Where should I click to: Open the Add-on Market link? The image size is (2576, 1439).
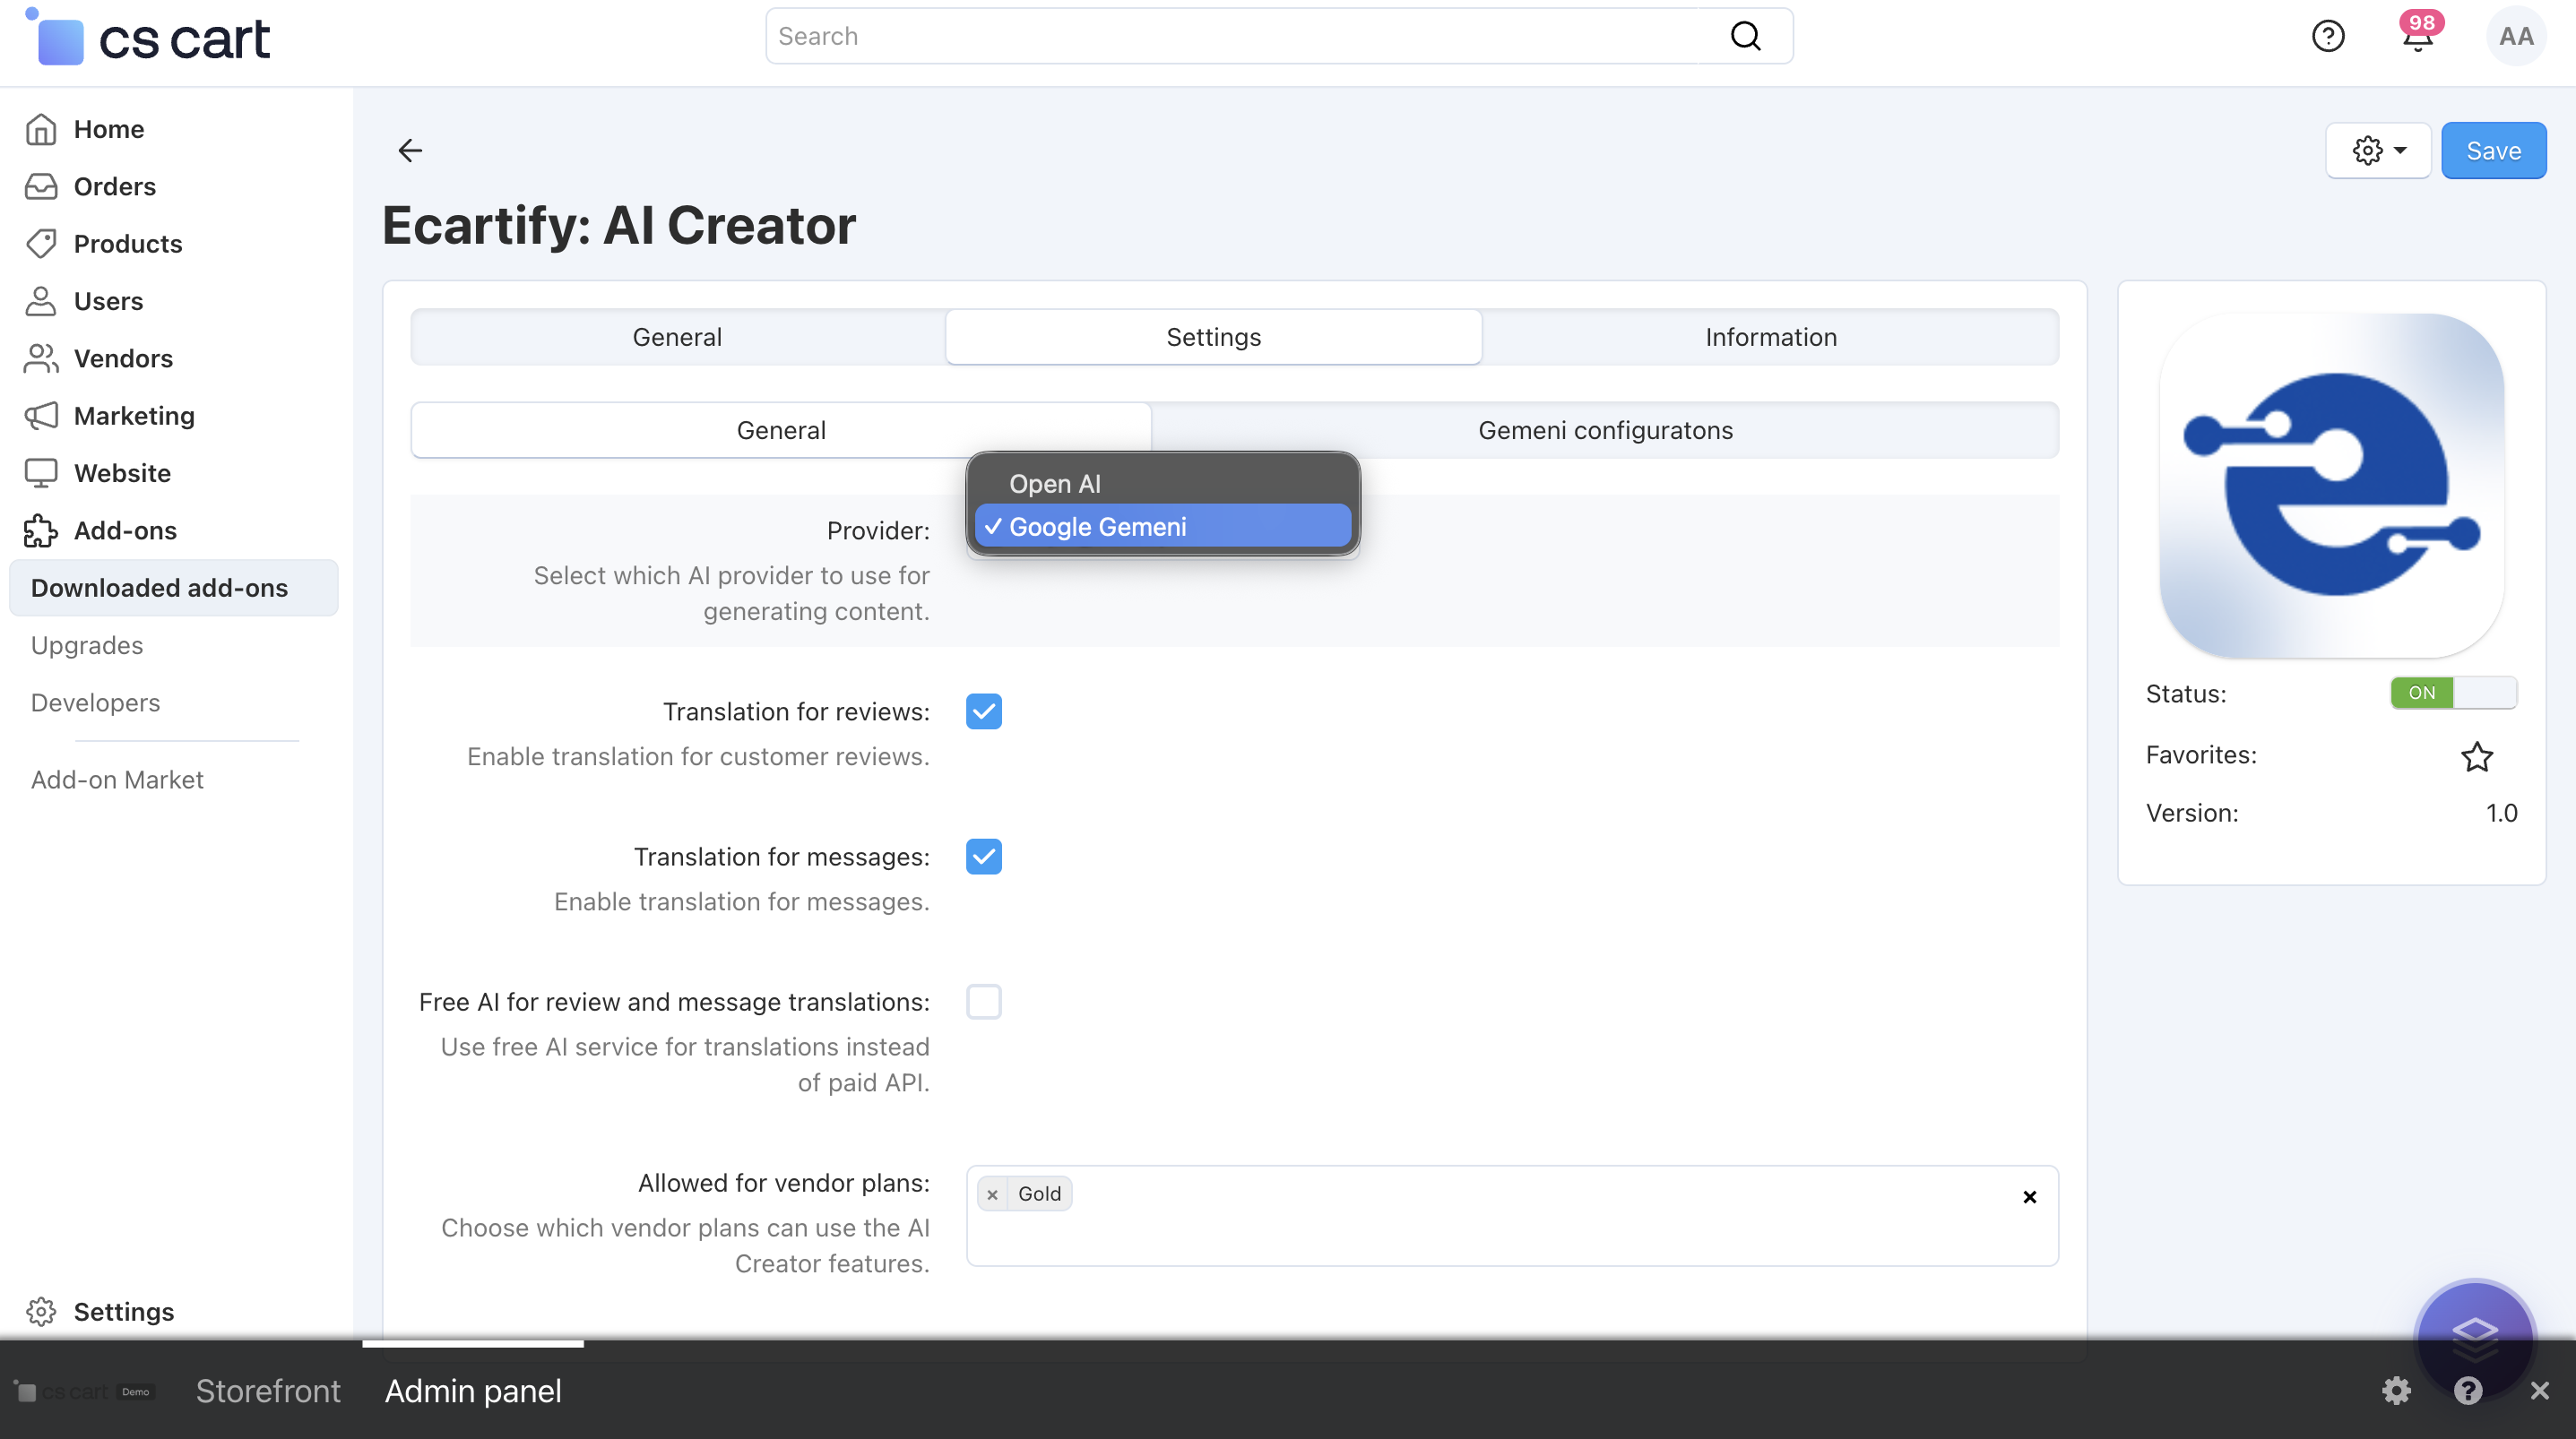click(116, 779)
